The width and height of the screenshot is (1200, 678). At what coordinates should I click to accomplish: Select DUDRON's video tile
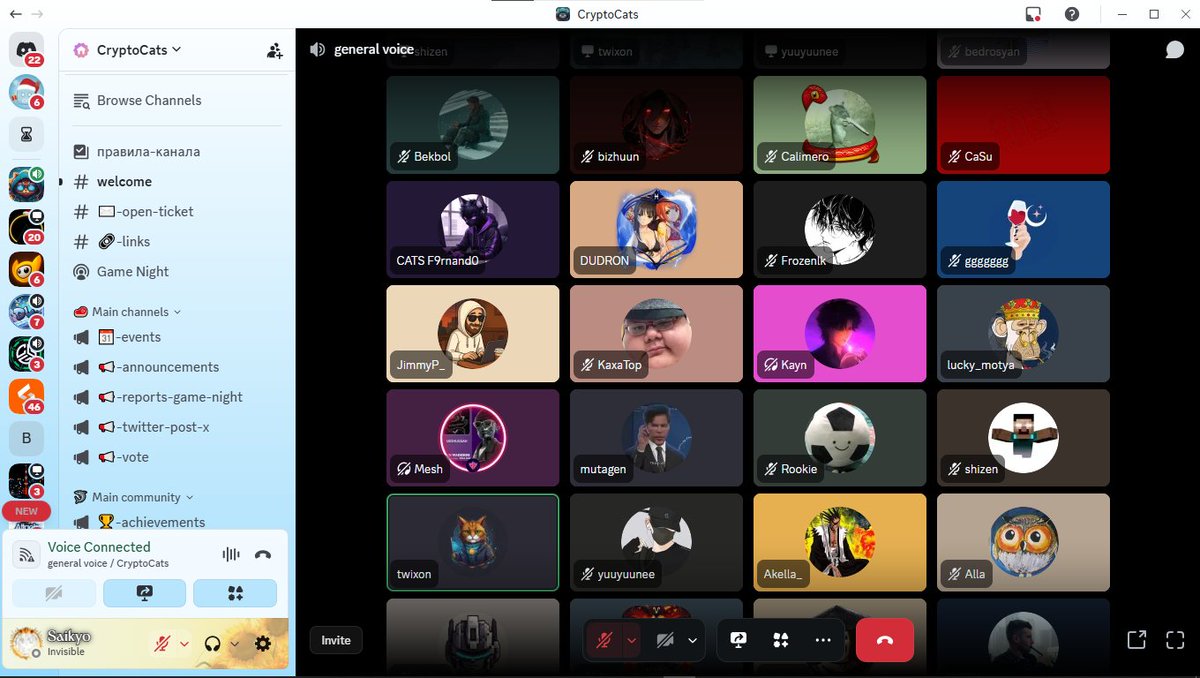656,229
